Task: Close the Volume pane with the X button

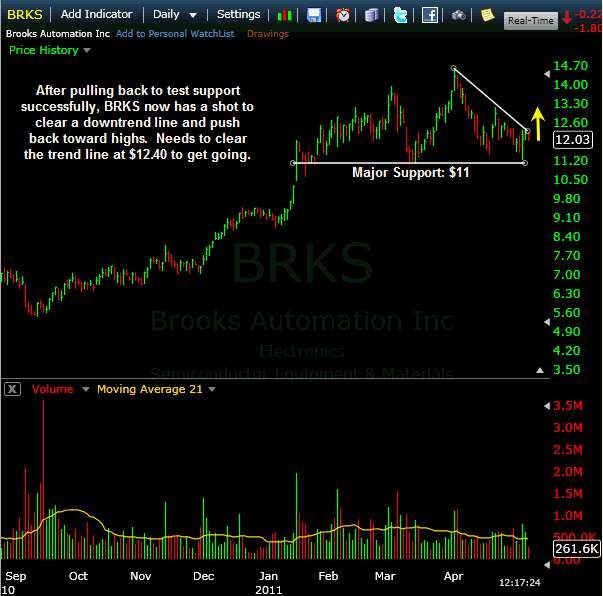Action: [x=12, y=389]
